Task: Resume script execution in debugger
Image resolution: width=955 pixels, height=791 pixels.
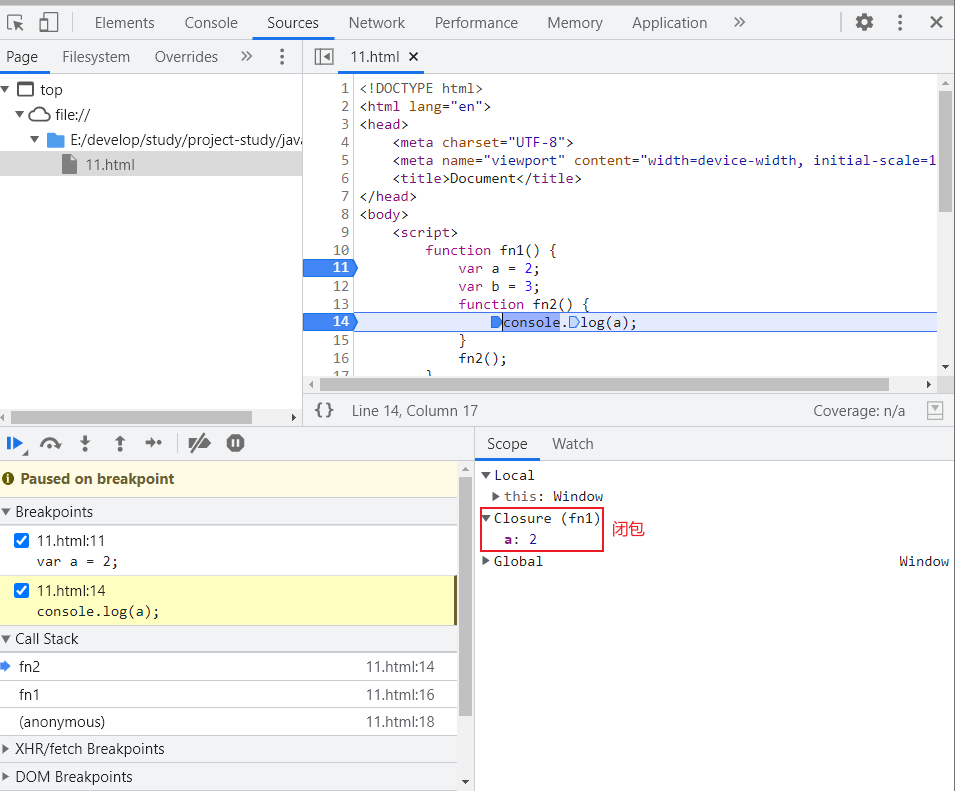Action: (14, 443)
